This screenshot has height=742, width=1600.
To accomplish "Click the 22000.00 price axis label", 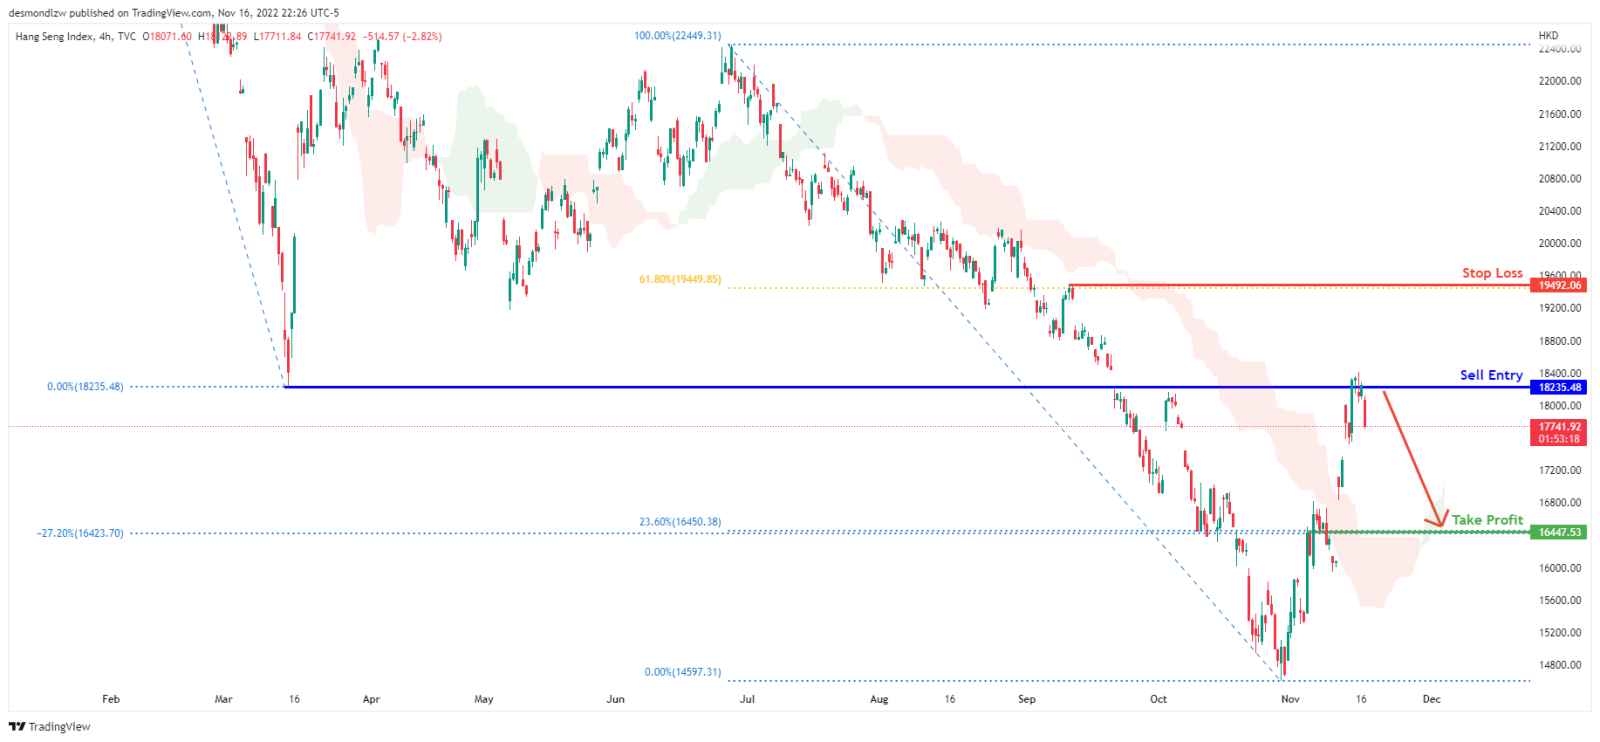I will click(x=1560, y=81).
